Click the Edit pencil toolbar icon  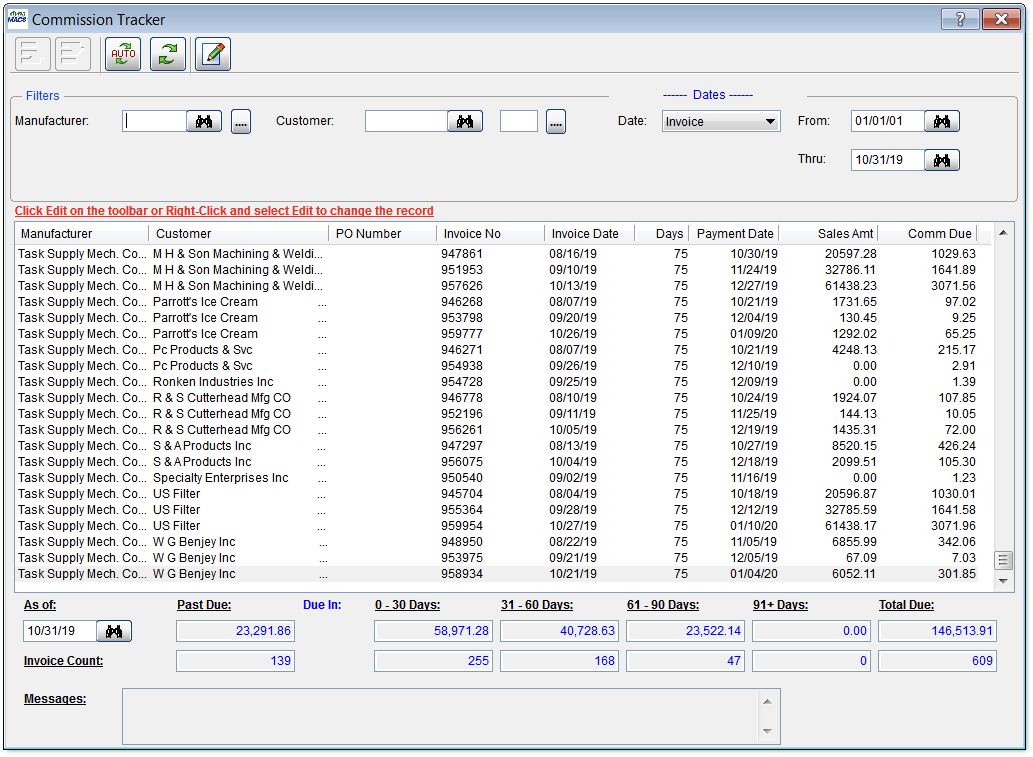212,54
